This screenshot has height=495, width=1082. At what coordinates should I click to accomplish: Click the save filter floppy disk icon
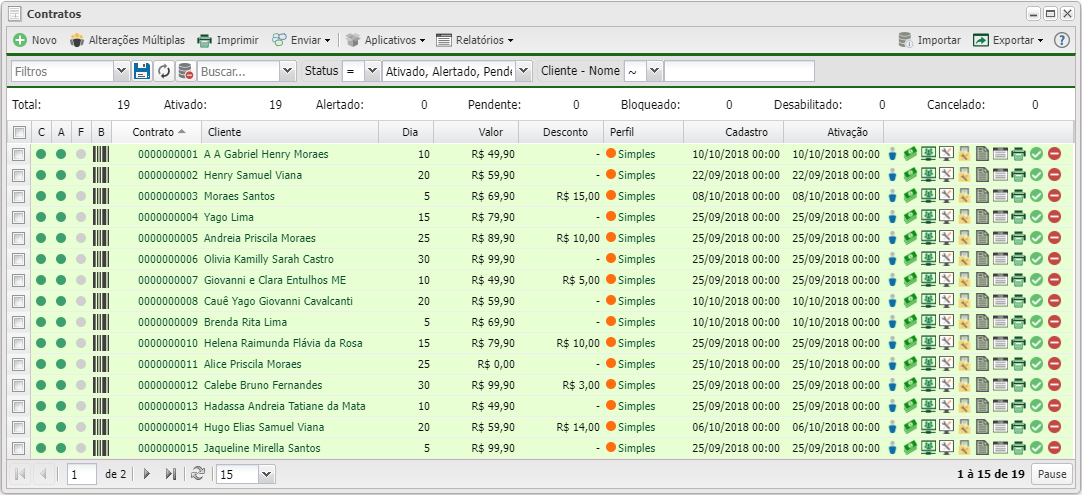tap(142, 71)
